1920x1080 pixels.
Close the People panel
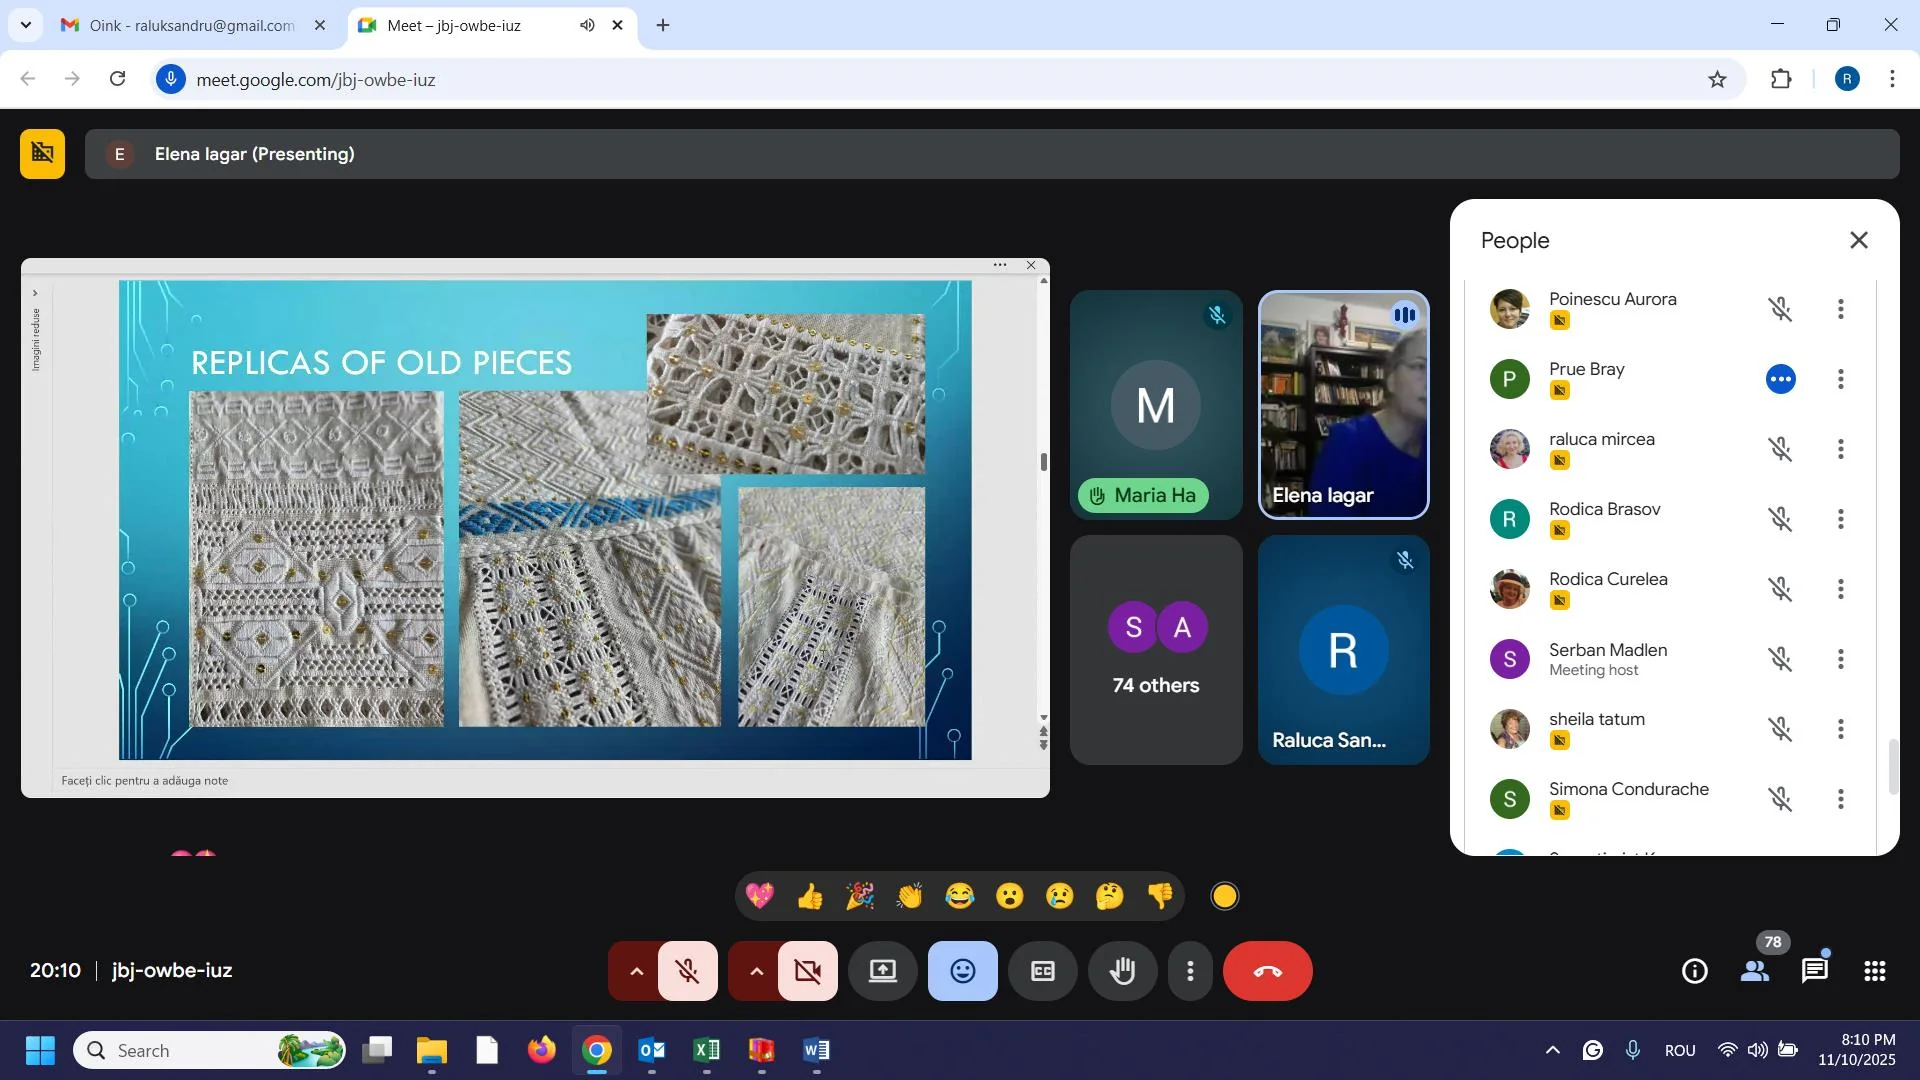(x=1858, y=240)
